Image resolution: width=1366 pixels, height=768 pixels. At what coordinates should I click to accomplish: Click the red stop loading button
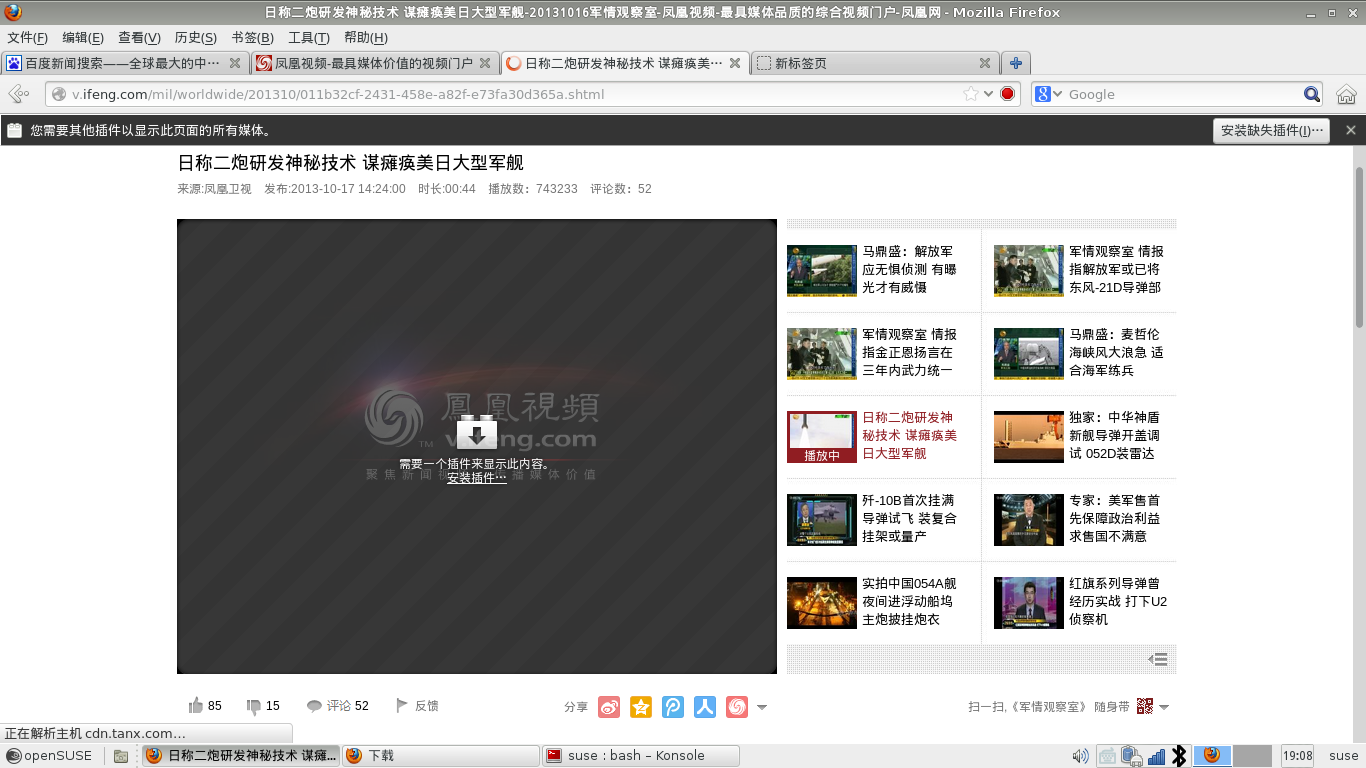(1008, 94)
